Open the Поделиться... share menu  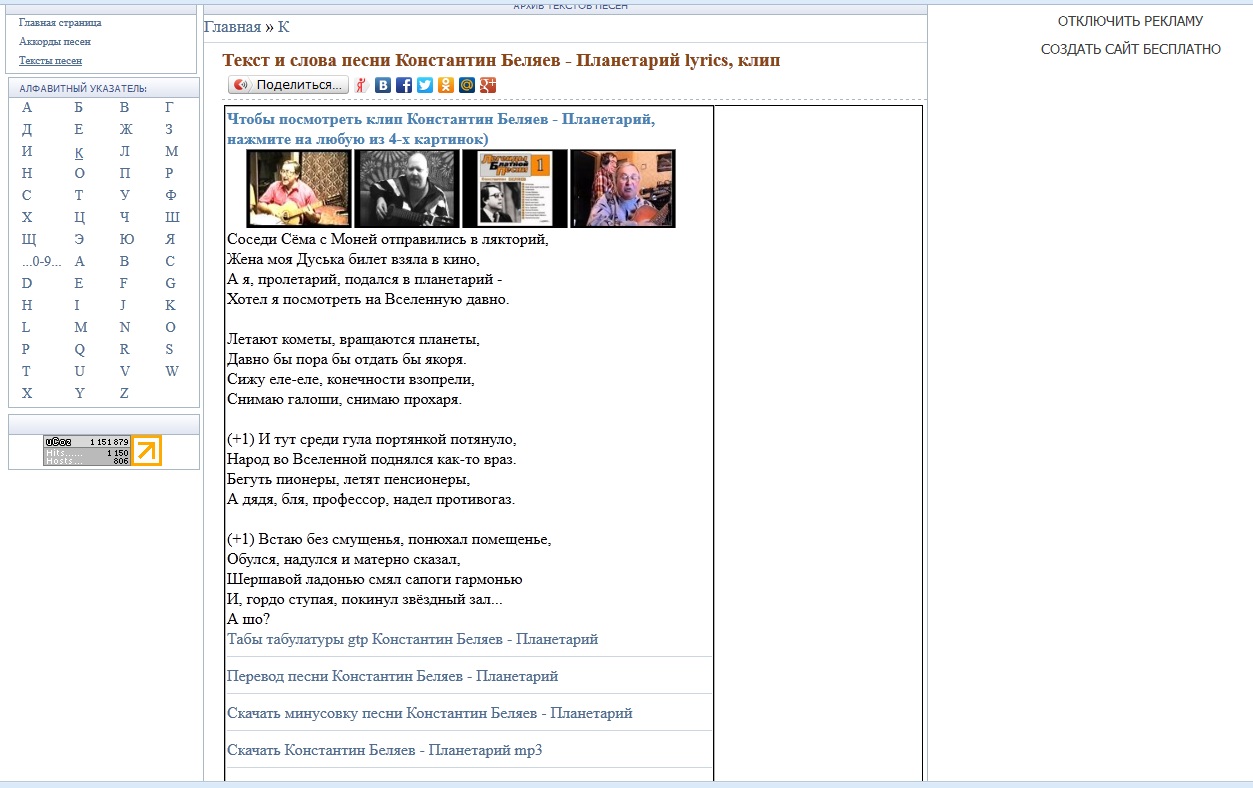click(x=289, y=85)
